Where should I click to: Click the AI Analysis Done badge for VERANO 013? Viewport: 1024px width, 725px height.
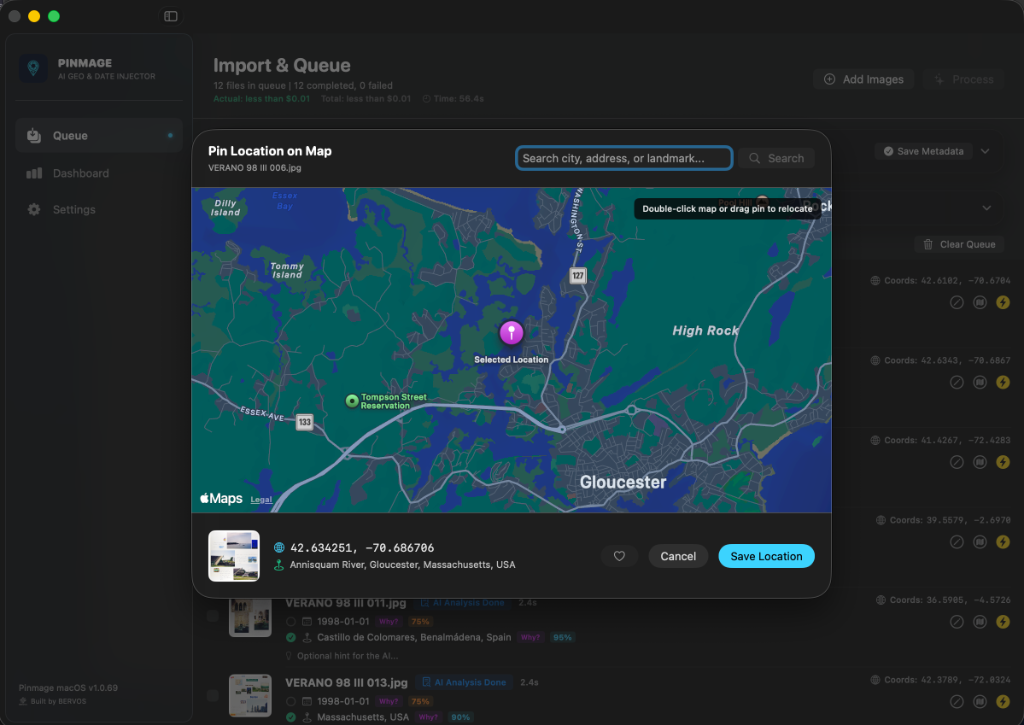pyautogui.click(x=464, y=682)
